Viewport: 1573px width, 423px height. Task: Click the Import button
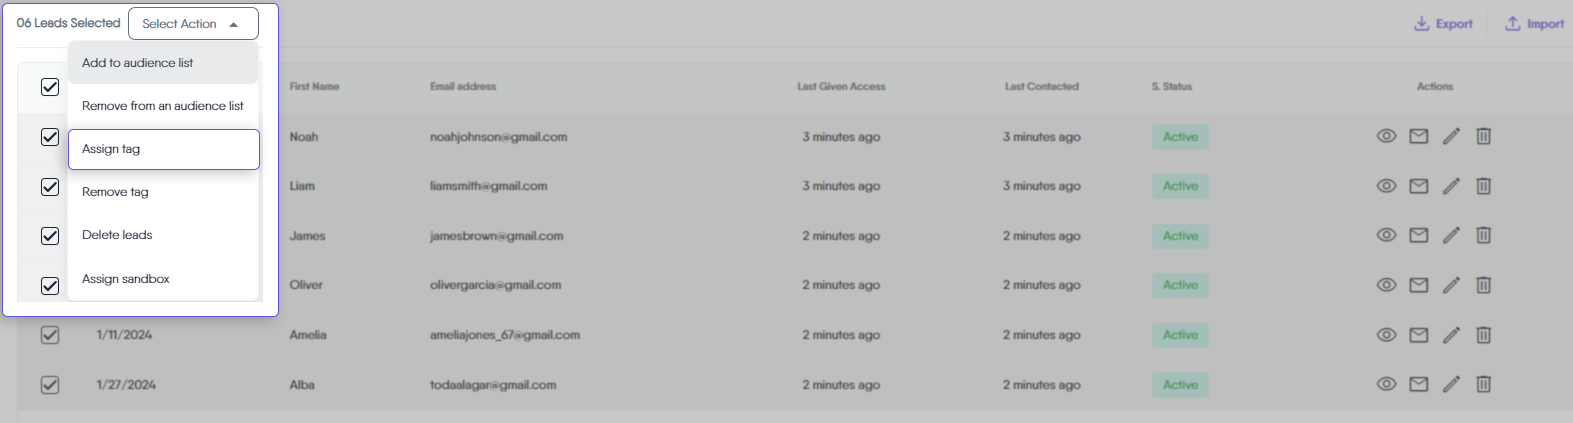point(1534,24)
